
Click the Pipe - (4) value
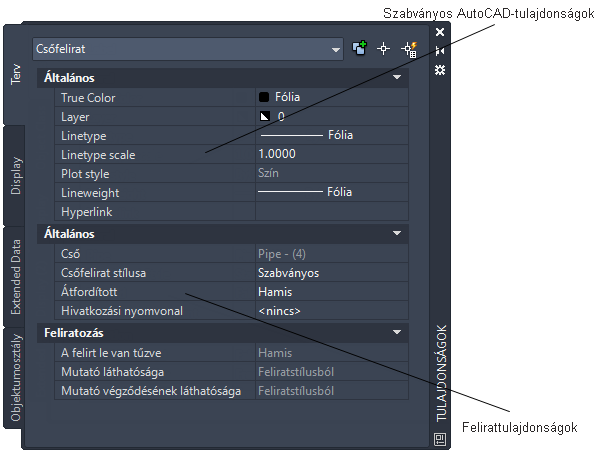[282, 254]
